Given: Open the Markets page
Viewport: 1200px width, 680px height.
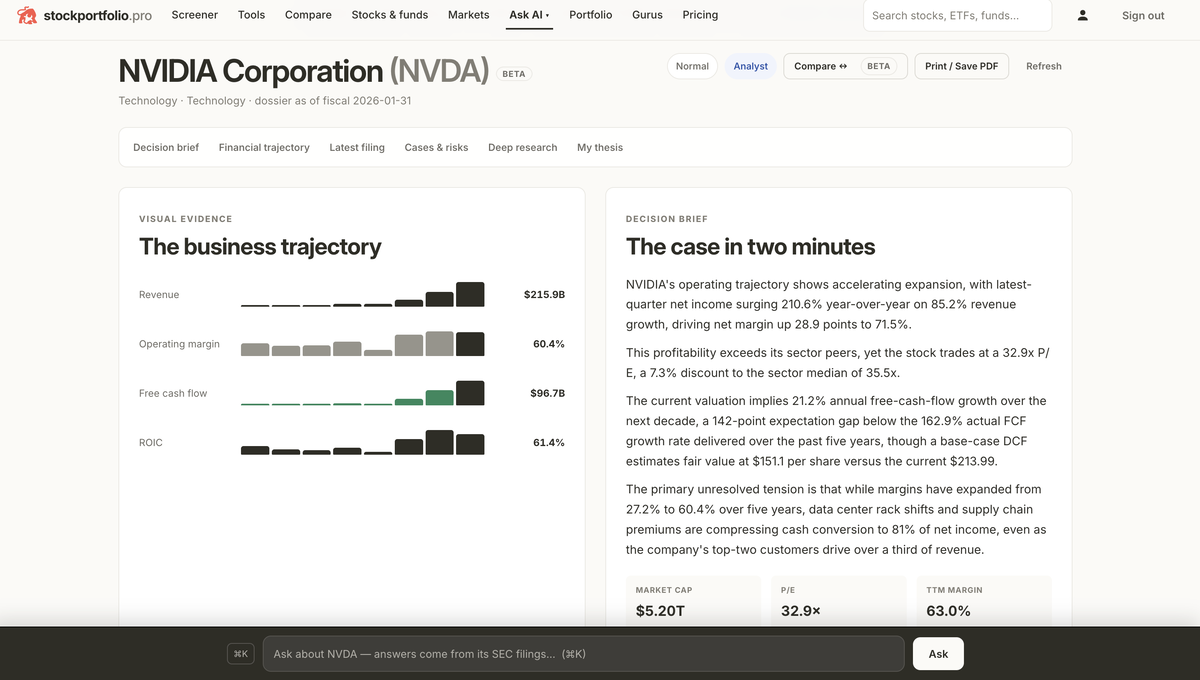Looking at the screenshot, I should point(469,15).
